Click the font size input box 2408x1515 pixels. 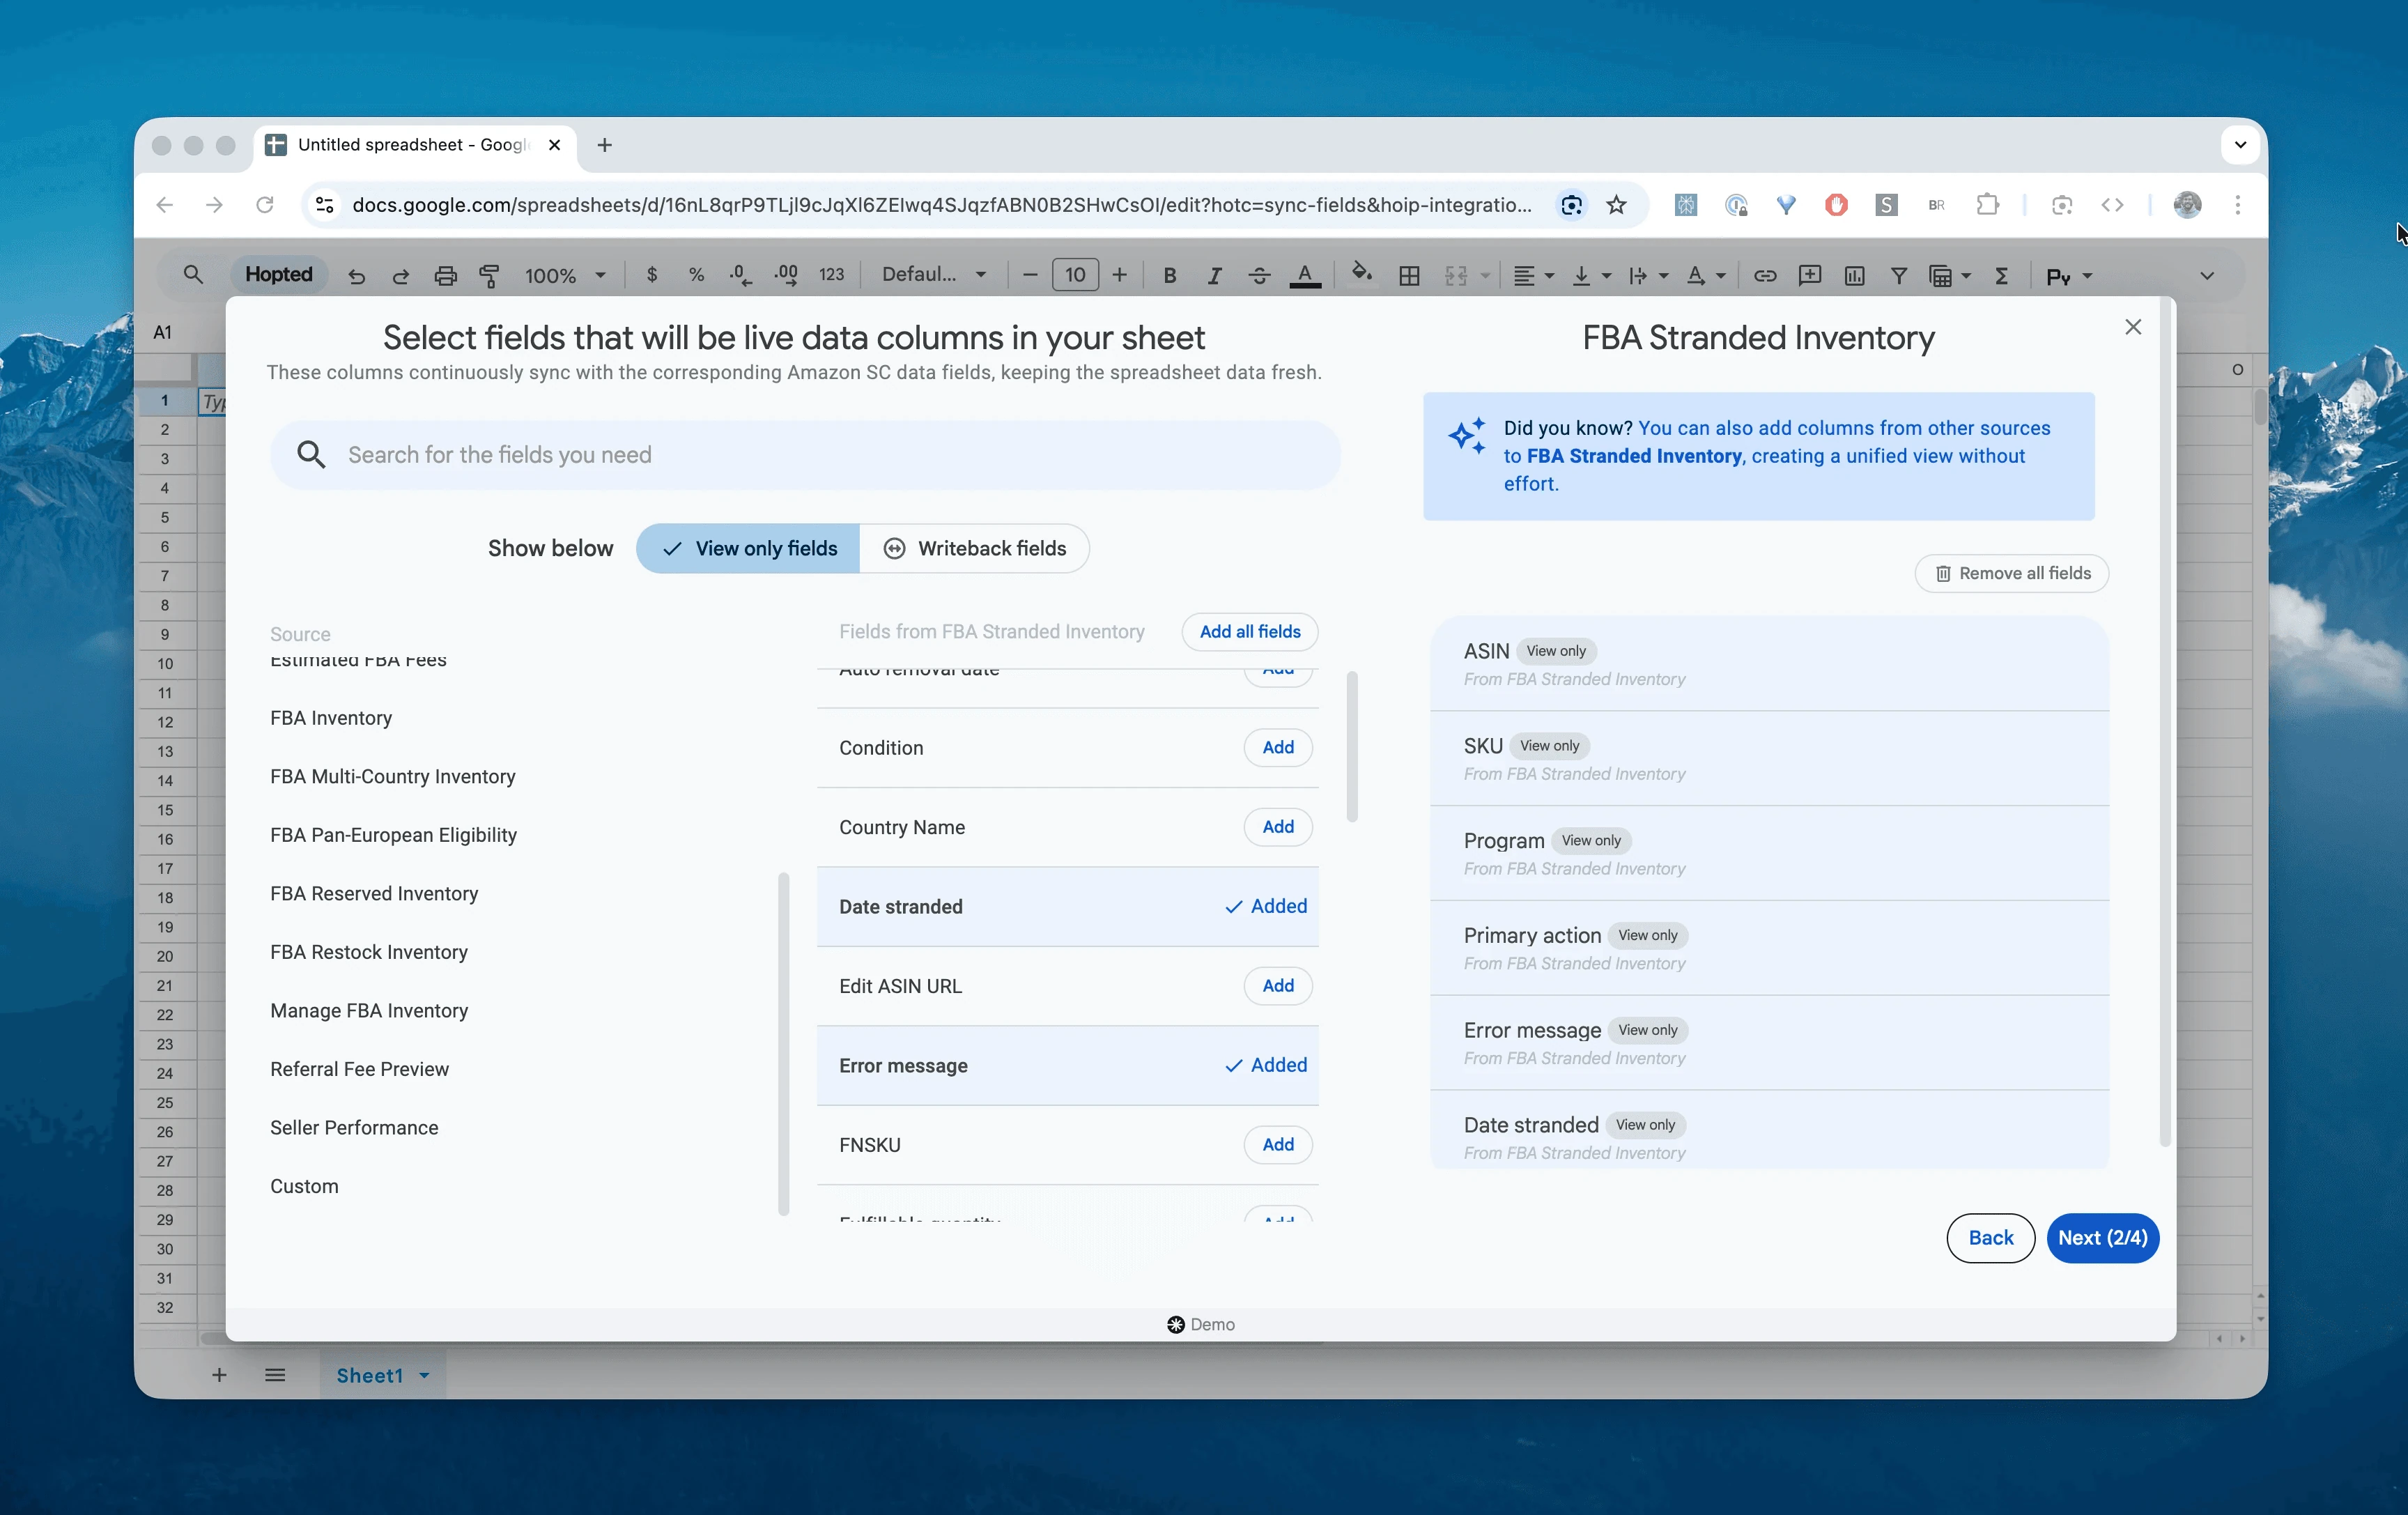pos(1075,275)
